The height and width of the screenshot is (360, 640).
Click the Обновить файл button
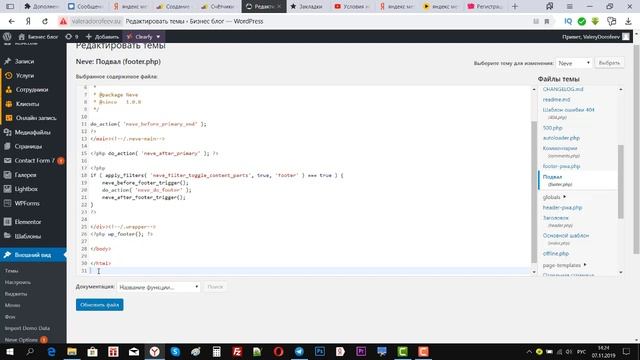99,305
